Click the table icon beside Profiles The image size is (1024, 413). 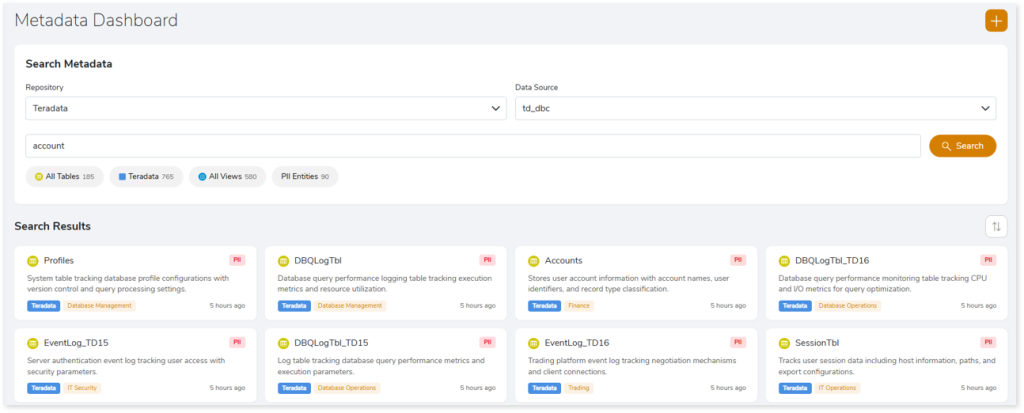[33, 261]
